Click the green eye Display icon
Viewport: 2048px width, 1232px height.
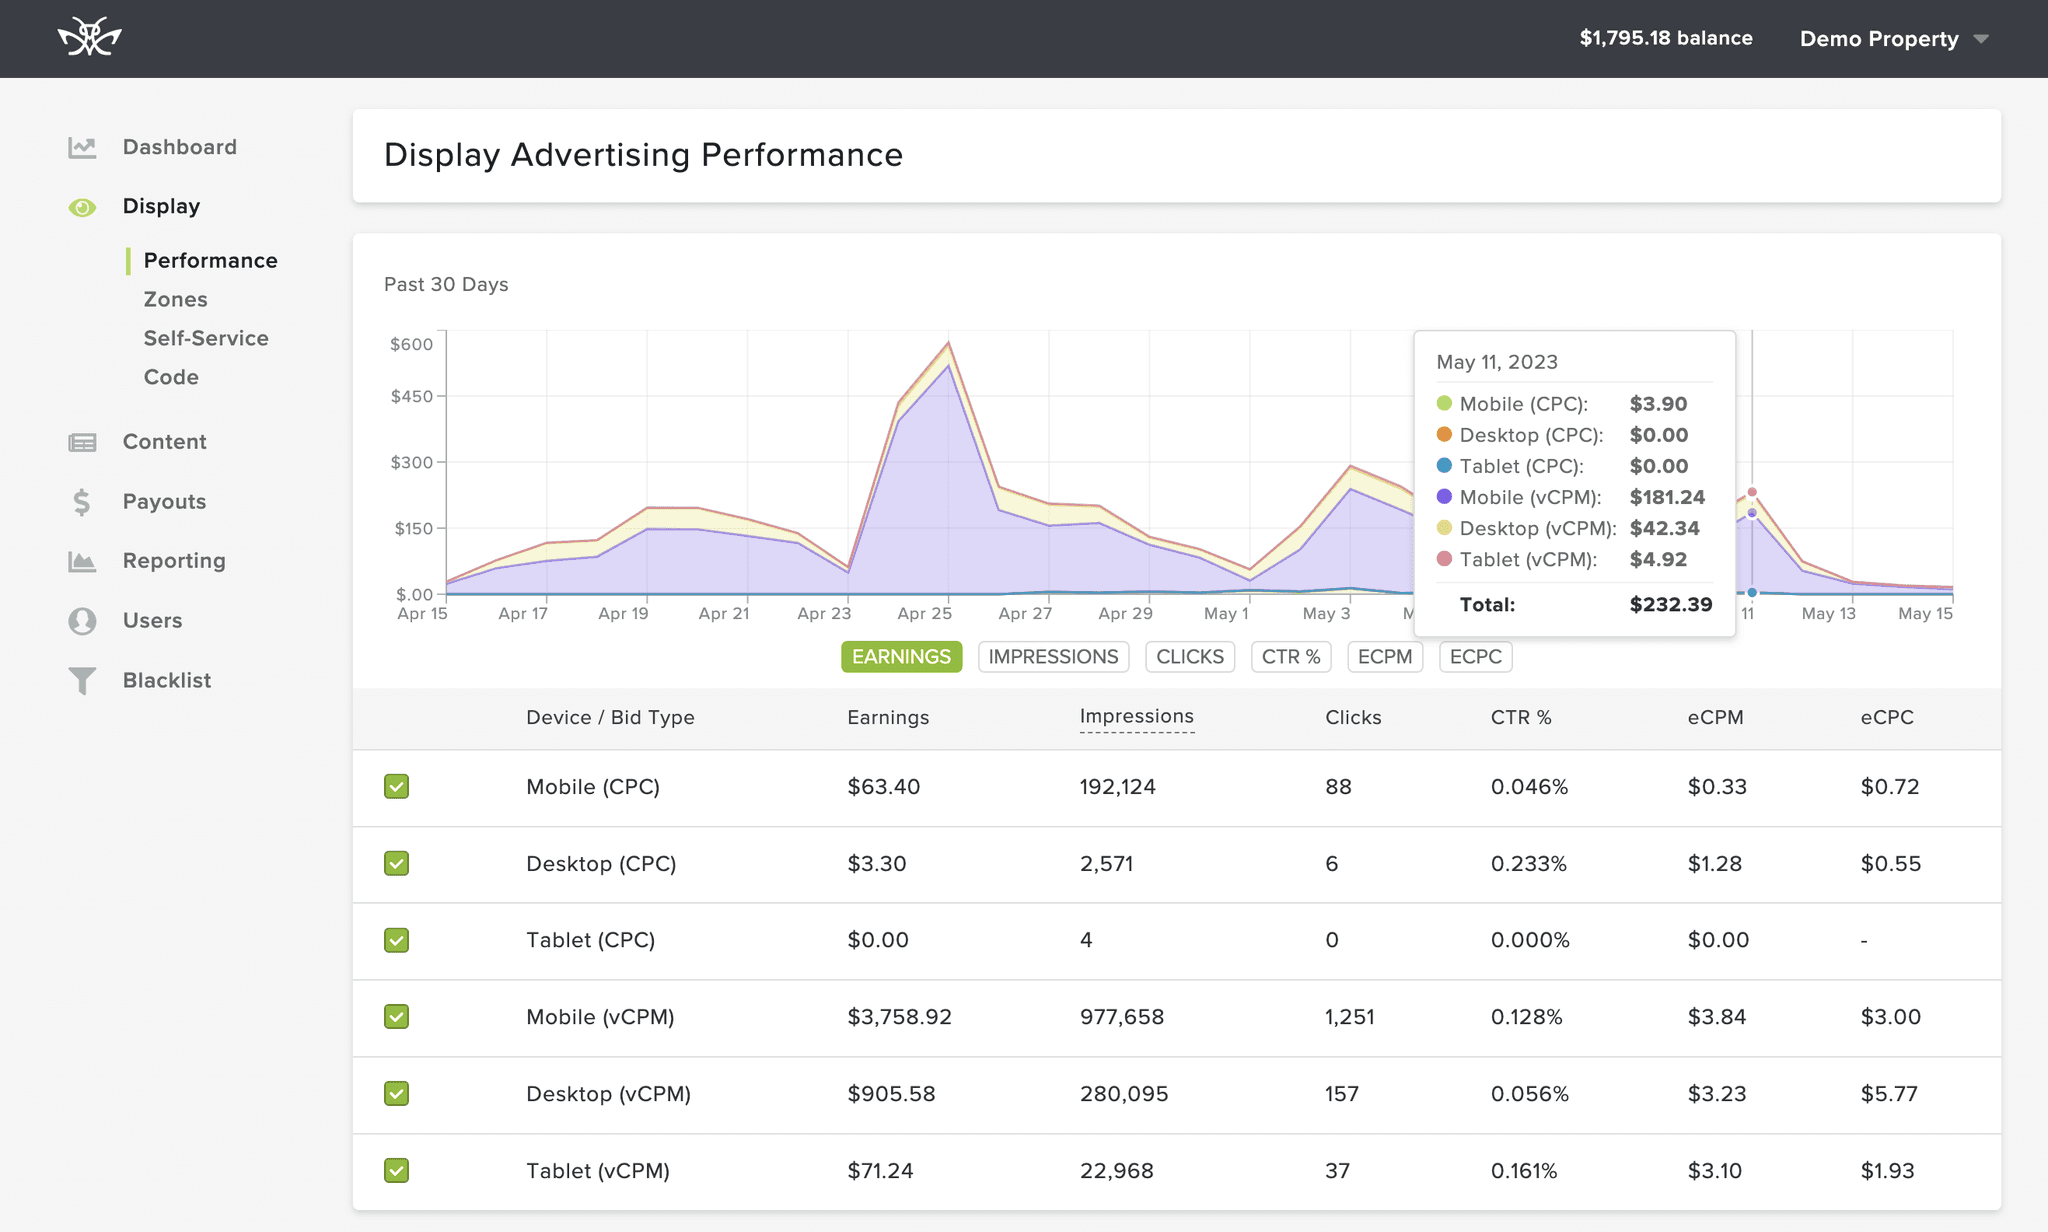click(x=82, y=207)
